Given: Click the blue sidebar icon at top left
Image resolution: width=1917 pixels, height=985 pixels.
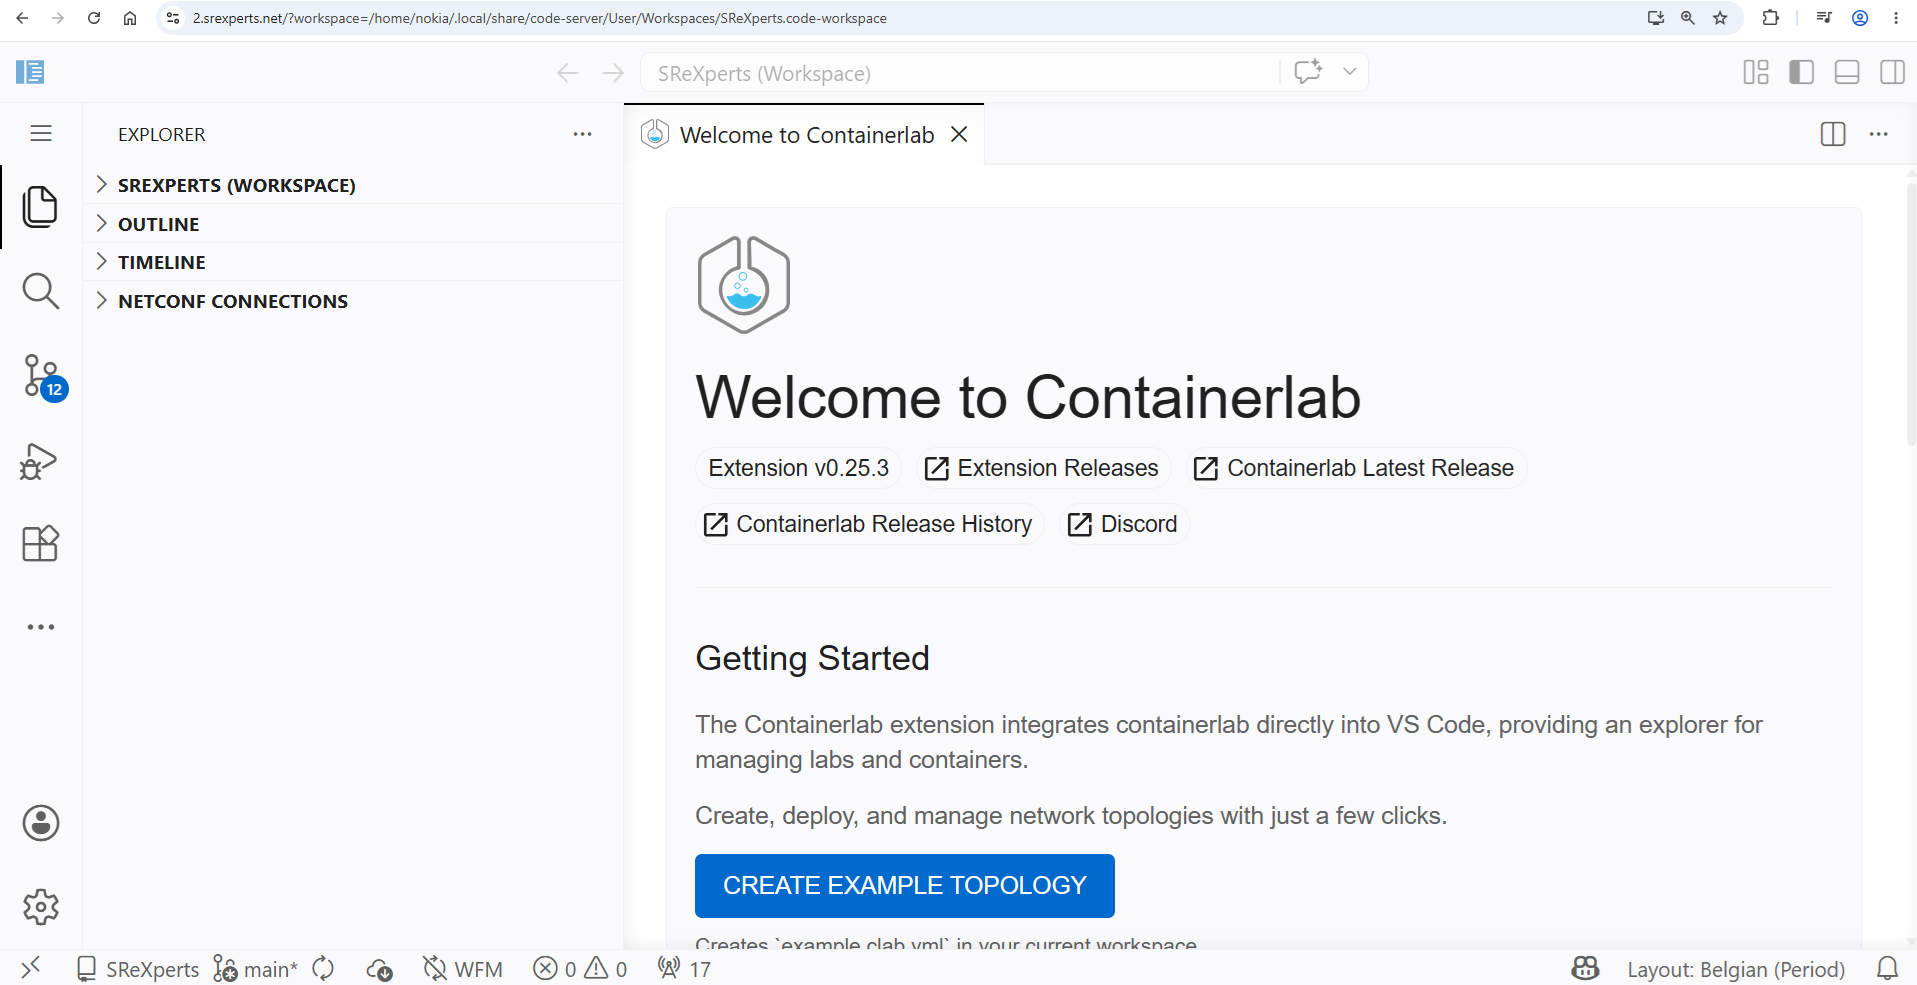Looking at the screenshot, I should pos(30,72).
